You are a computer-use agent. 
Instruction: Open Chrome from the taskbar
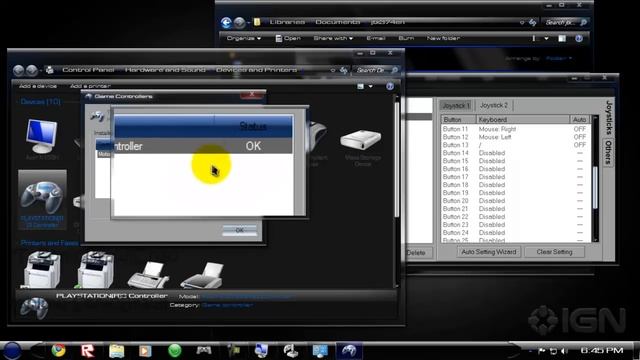tap(58, 350)
